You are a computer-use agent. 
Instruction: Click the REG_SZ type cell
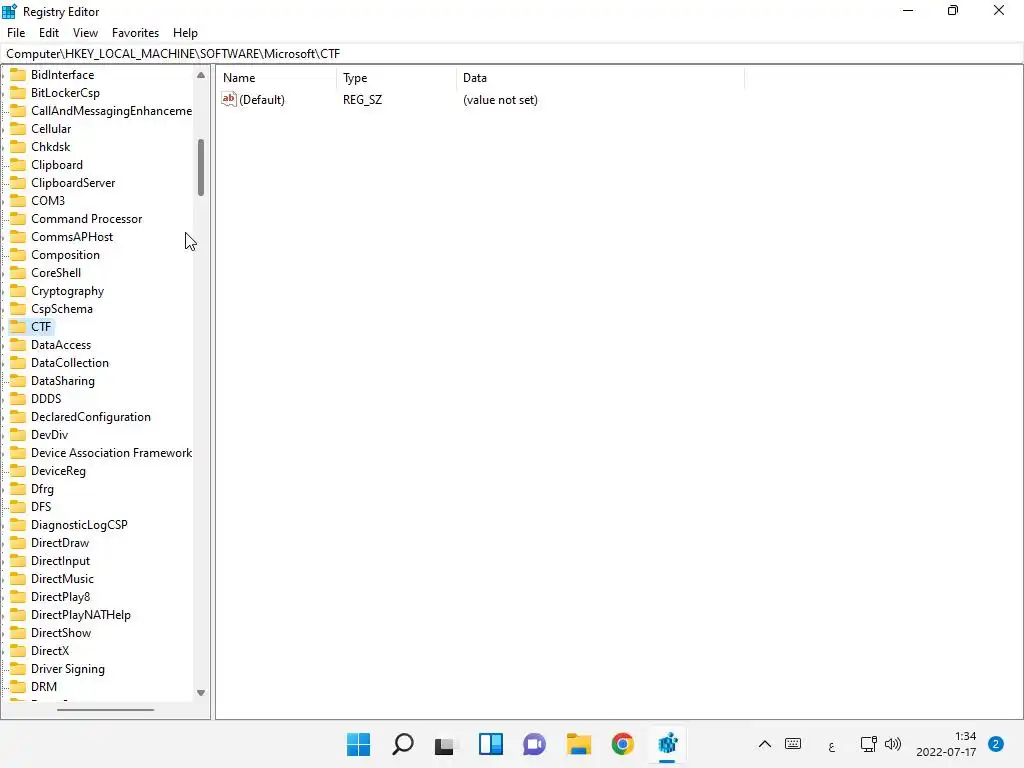[x=362, y=100]
